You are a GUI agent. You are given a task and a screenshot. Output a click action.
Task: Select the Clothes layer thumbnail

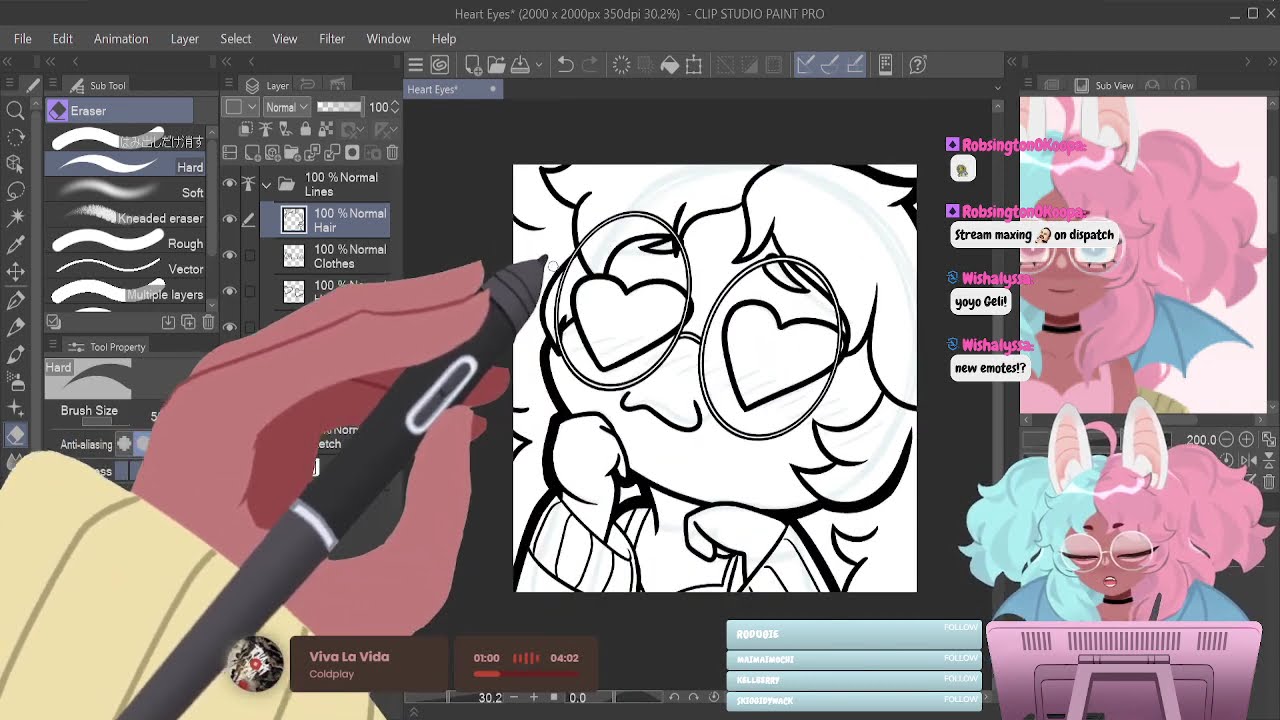(x=294, y=256)
